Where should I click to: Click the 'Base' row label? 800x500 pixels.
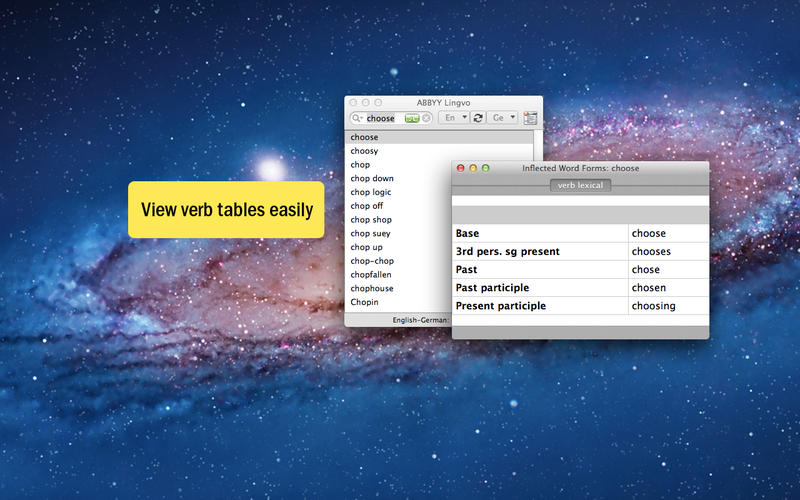click(x=467, y=233)
